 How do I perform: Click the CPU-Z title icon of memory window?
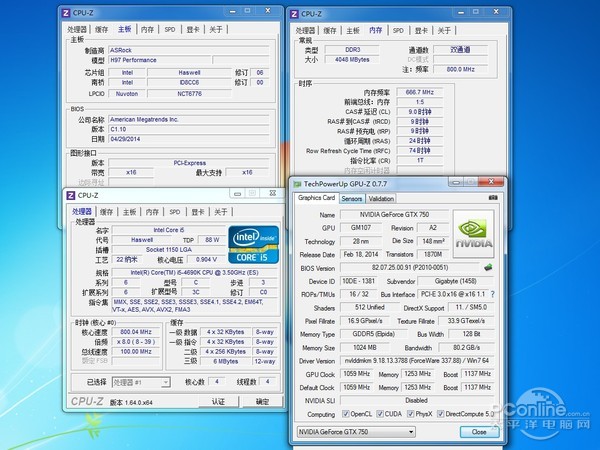click(x=294, y=14)
